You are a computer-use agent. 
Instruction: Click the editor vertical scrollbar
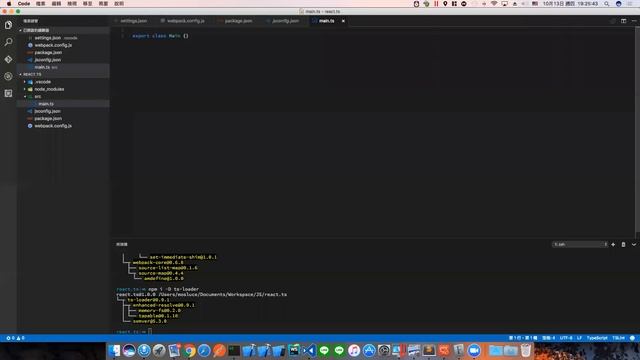[637, 131]
